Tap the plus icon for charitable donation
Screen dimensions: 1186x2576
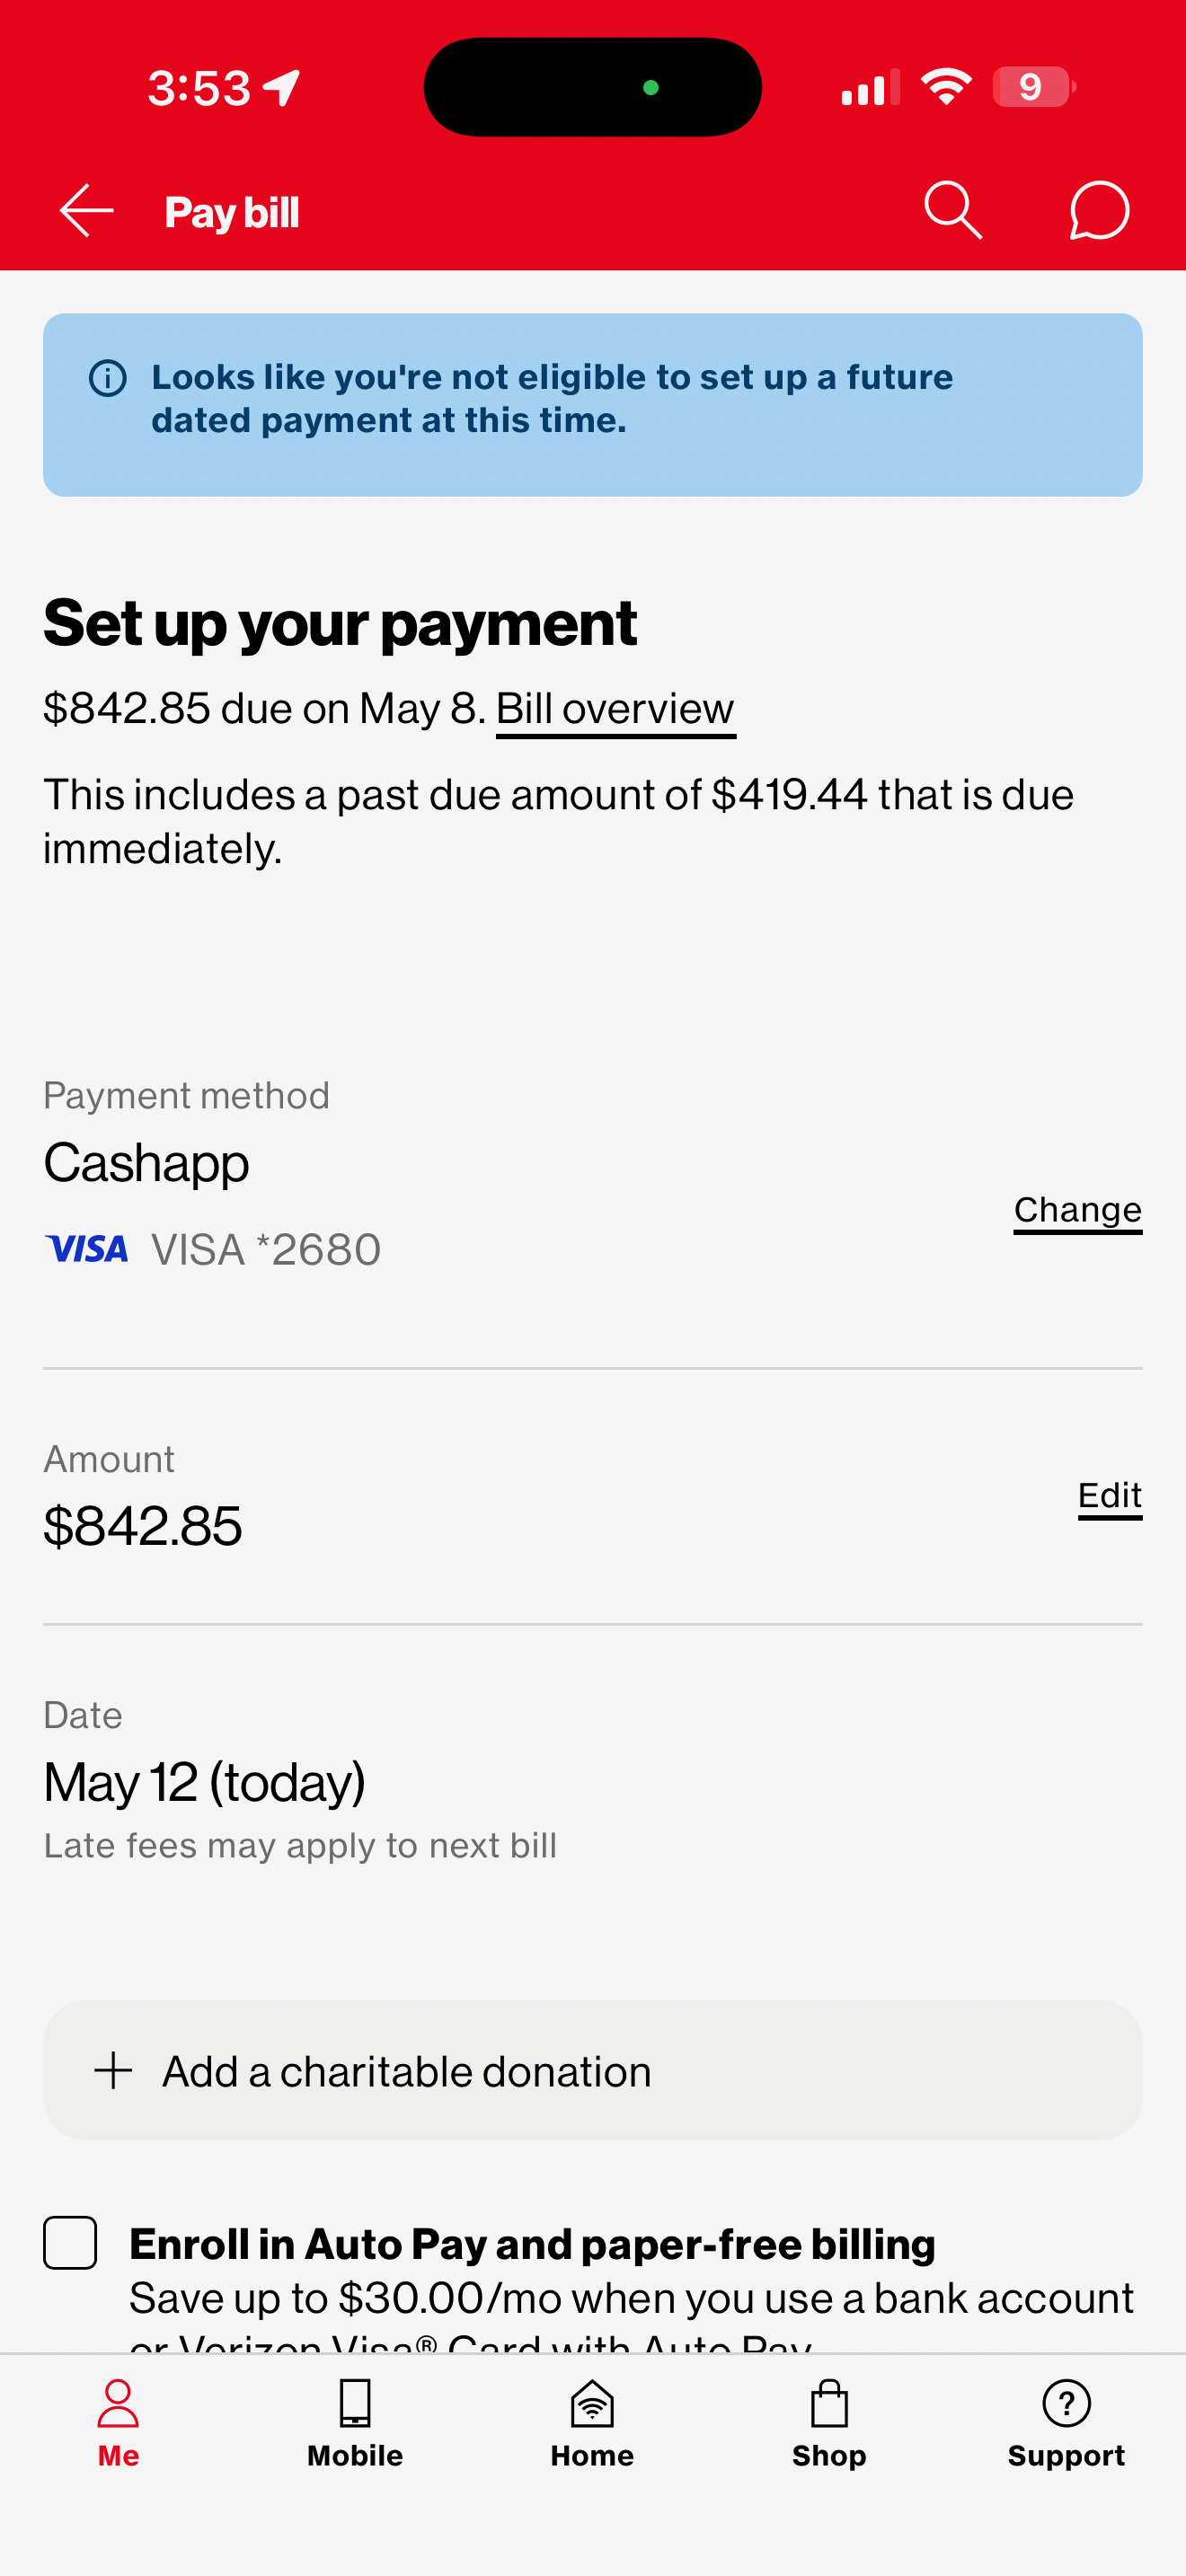pyautogui.click(x=113, y=2070)
